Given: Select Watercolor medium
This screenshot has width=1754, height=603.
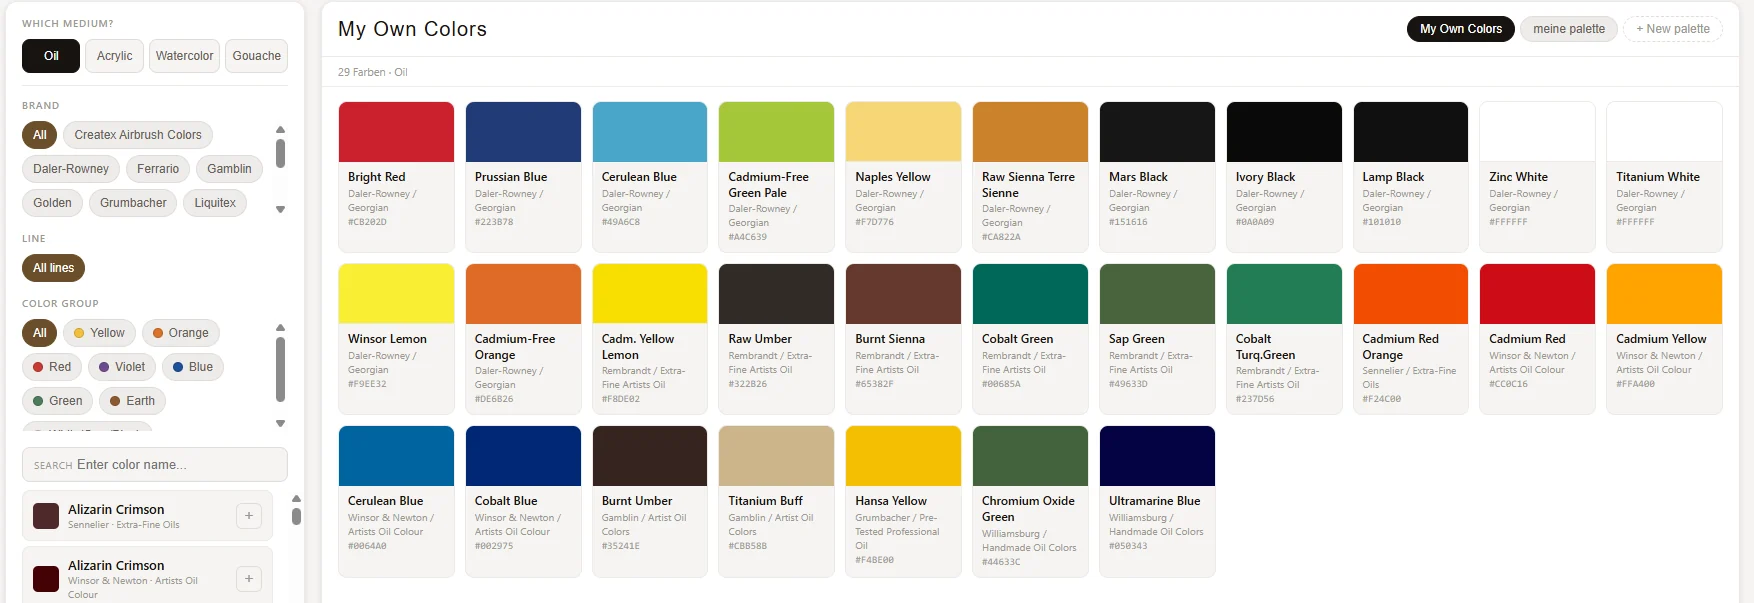Looking at the screenshot, I should pyautogui.click(x=184, y=56).
